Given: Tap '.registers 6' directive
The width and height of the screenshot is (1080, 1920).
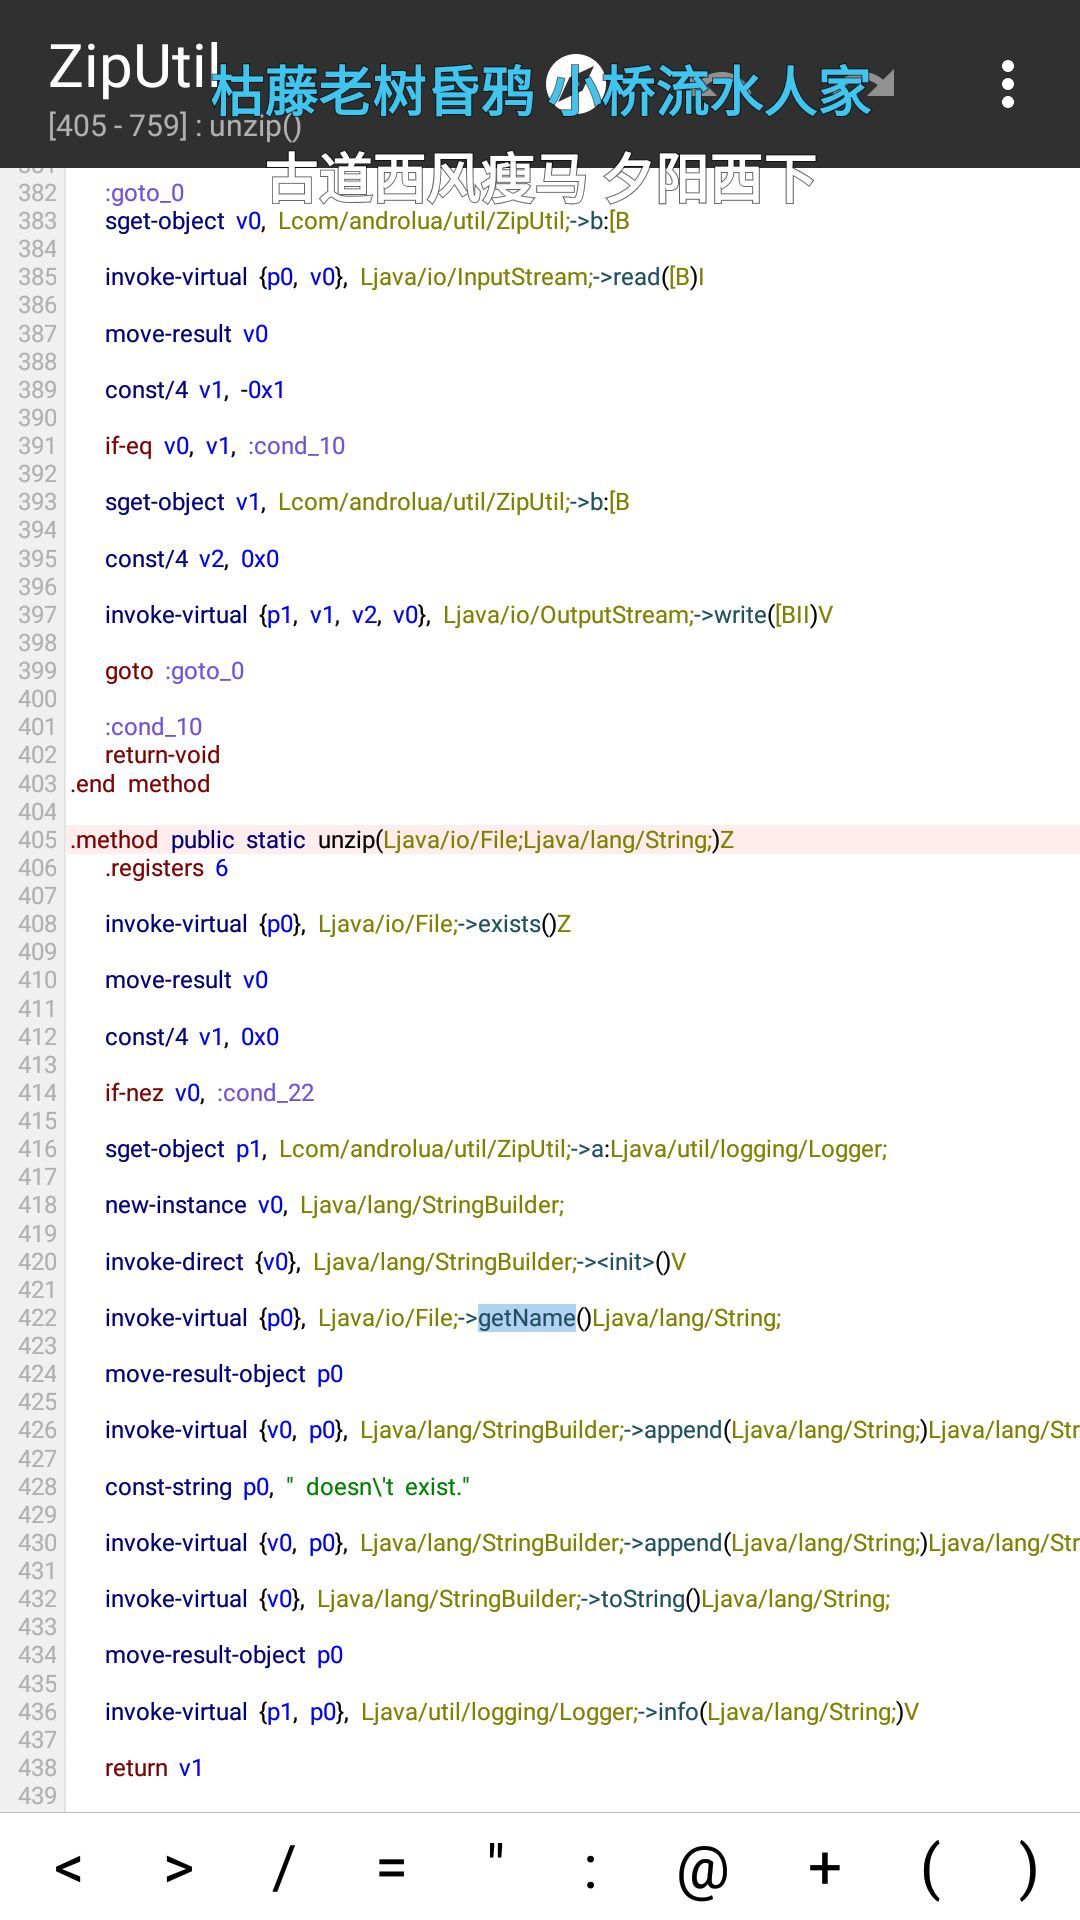Looking at the screenshot, I should pos(166,868).
